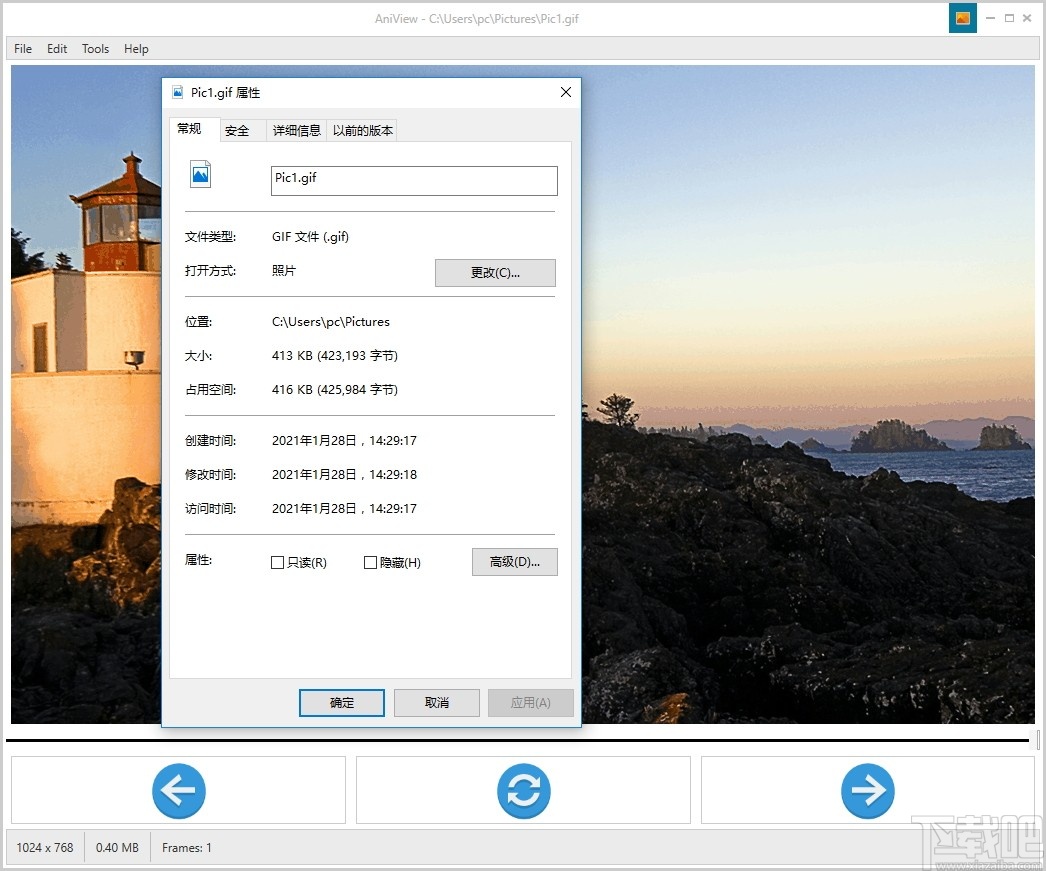Enable the 只读(R) read-only checkbox

[x=278, y=563]
